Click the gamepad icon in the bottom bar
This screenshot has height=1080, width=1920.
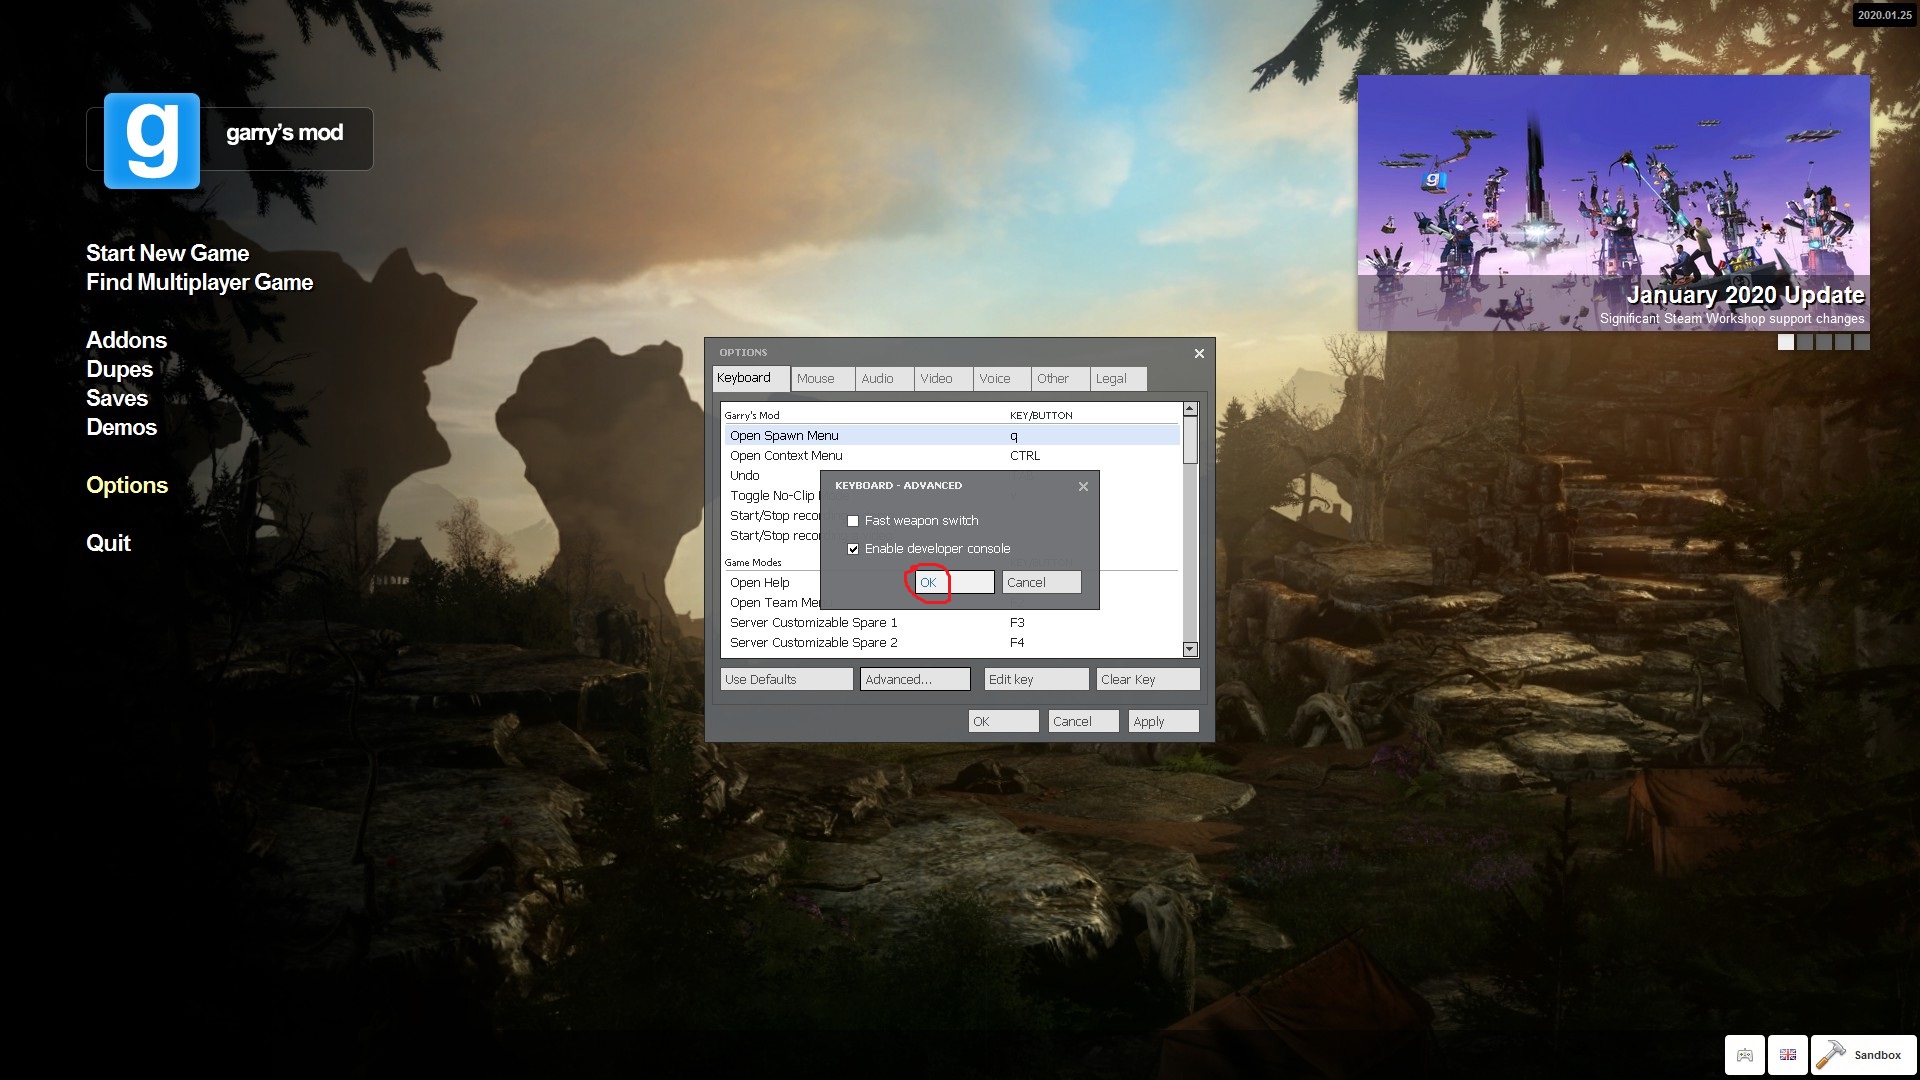click(x=1744, y=1055)
